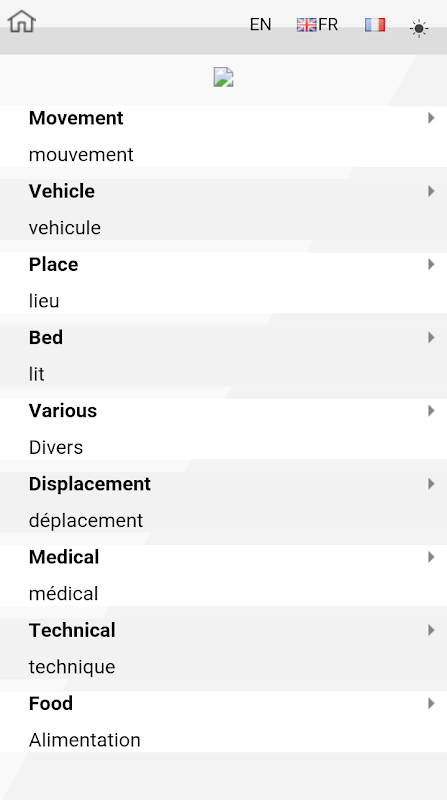Choose the Technical list item
This screenshot has width=447, height=800.
coord(224,648)
